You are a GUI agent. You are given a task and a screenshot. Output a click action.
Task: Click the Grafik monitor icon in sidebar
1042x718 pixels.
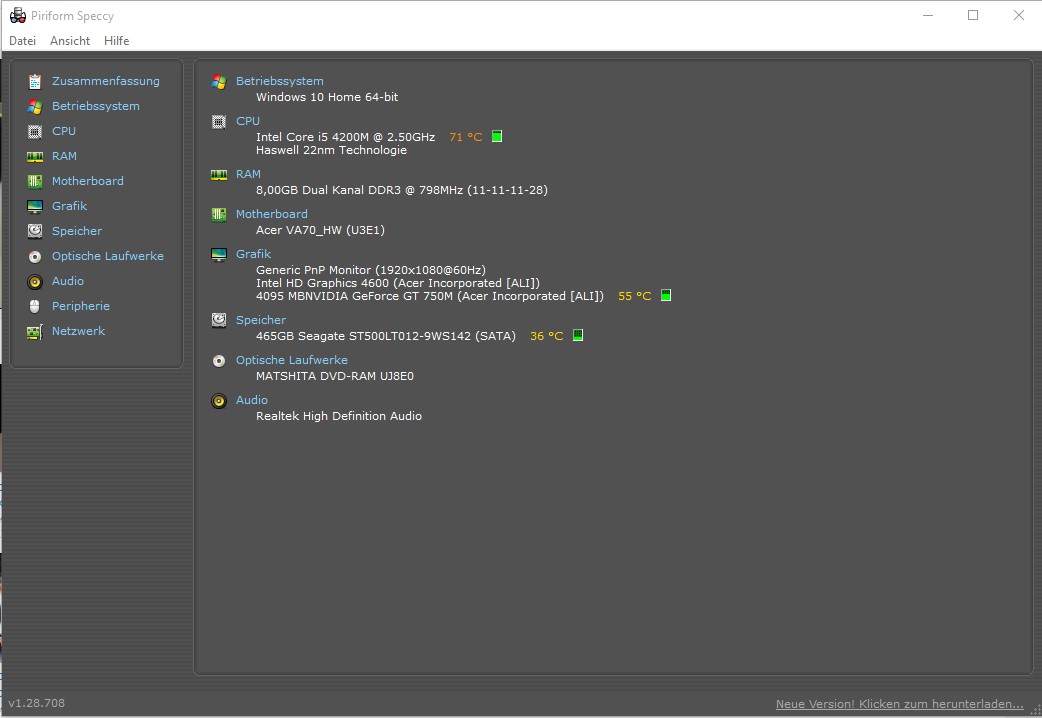click(x=35, y=207)
